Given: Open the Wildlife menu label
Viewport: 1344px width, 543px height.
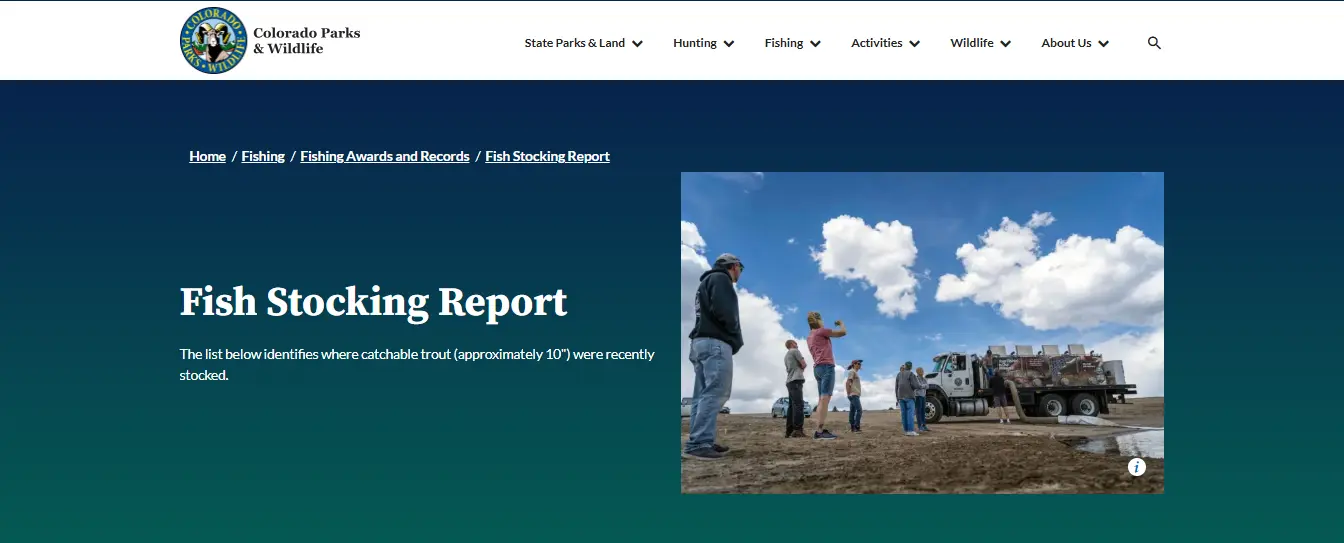Looking at the screenshot, I should (x=972, y=43).
